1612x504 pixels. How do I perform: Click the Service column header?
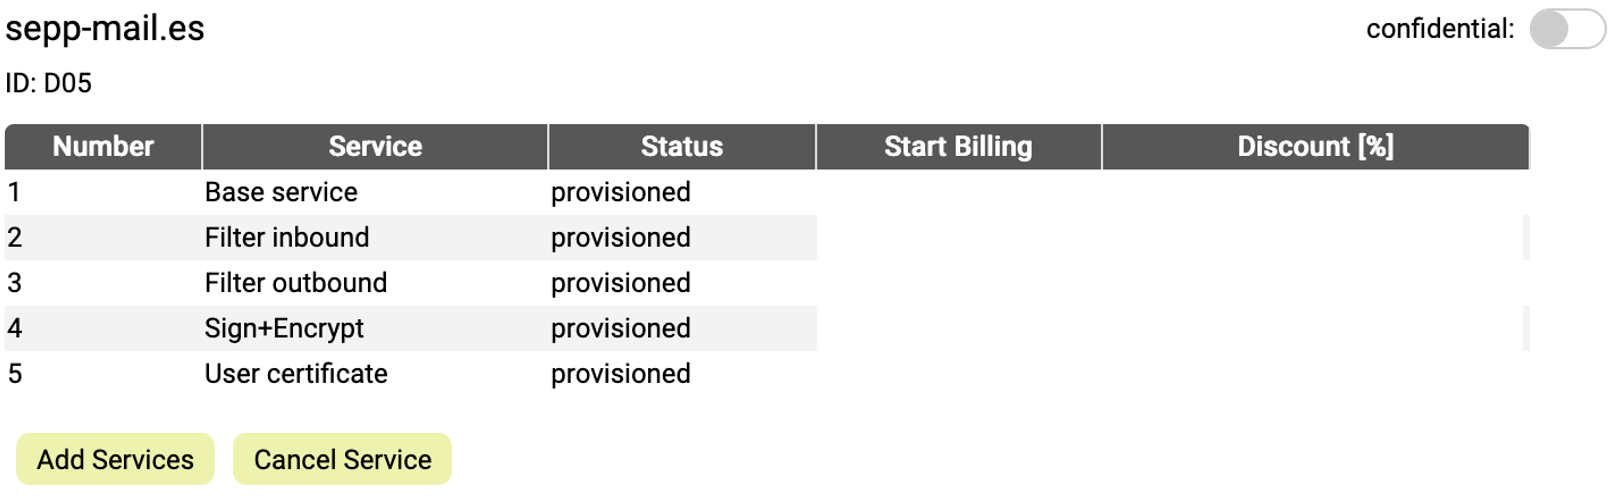(375, 147)
